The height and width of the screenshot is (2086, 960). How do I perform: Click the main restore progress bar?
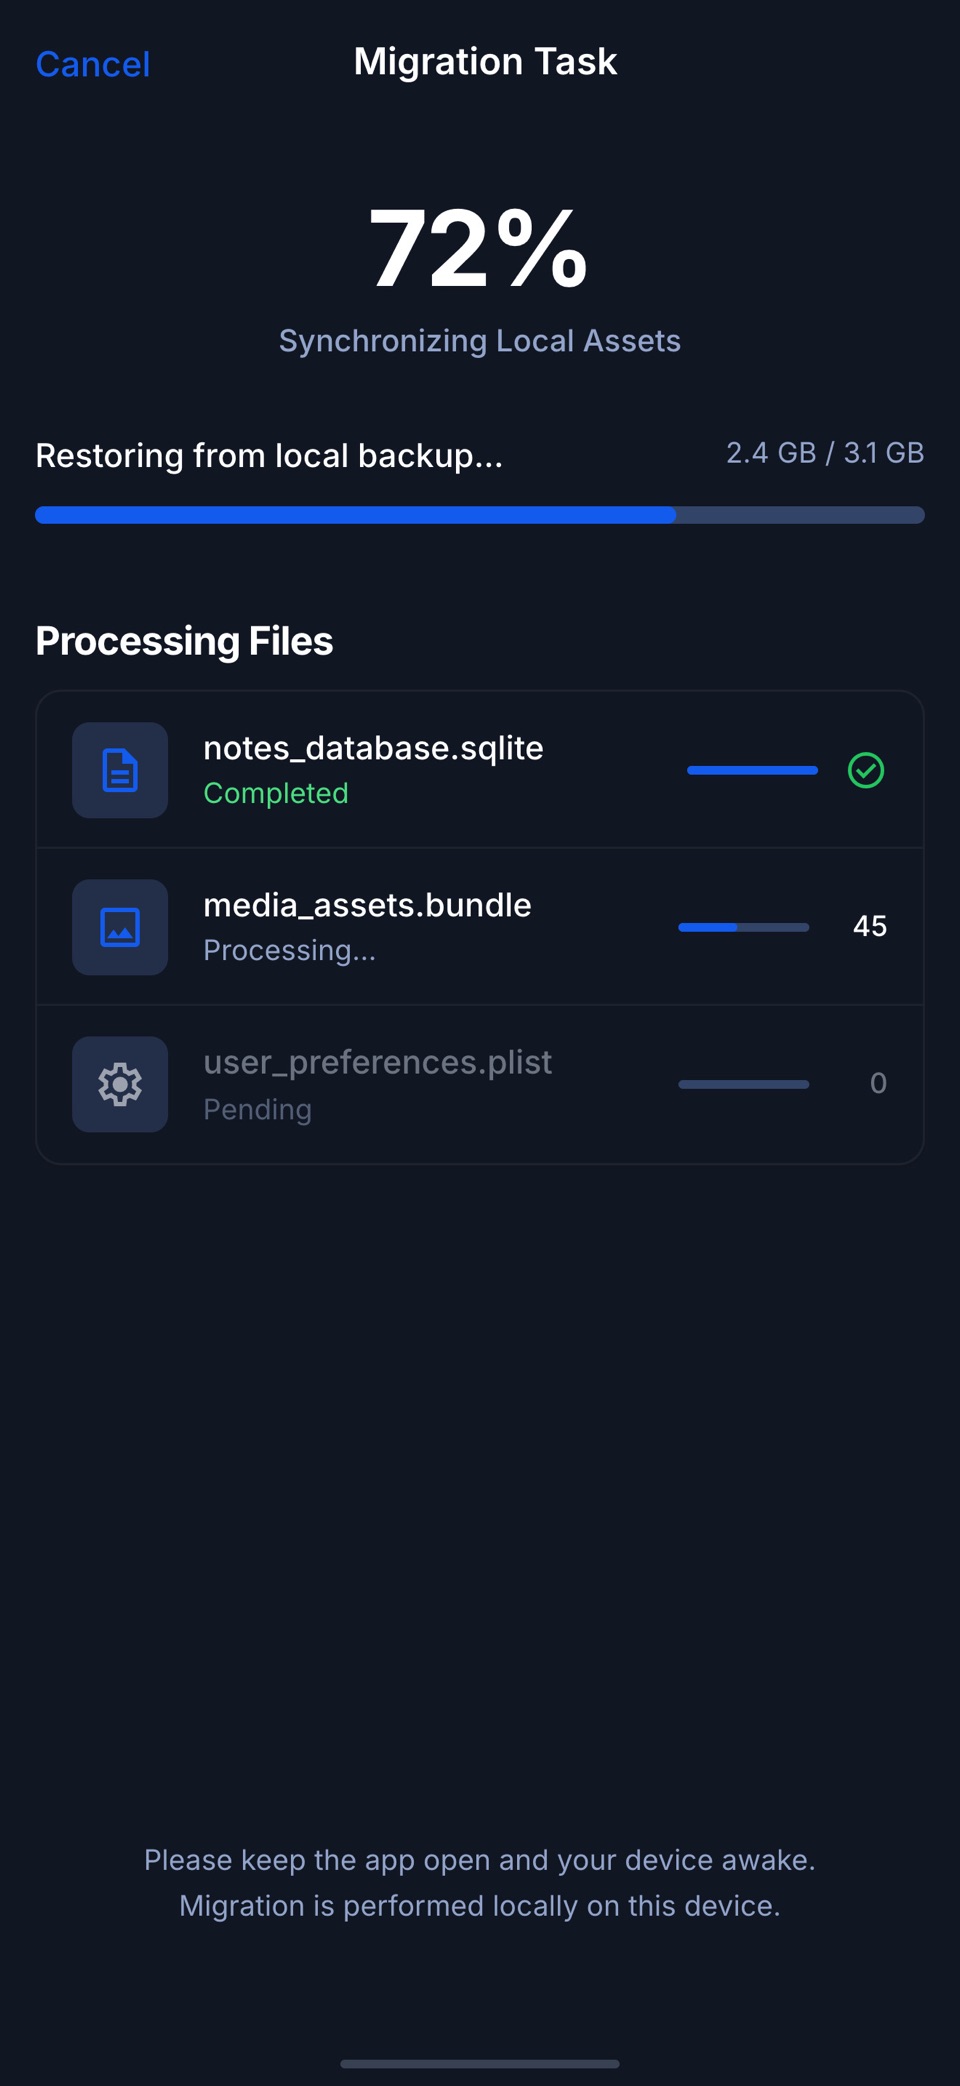(x=480, y=515)
